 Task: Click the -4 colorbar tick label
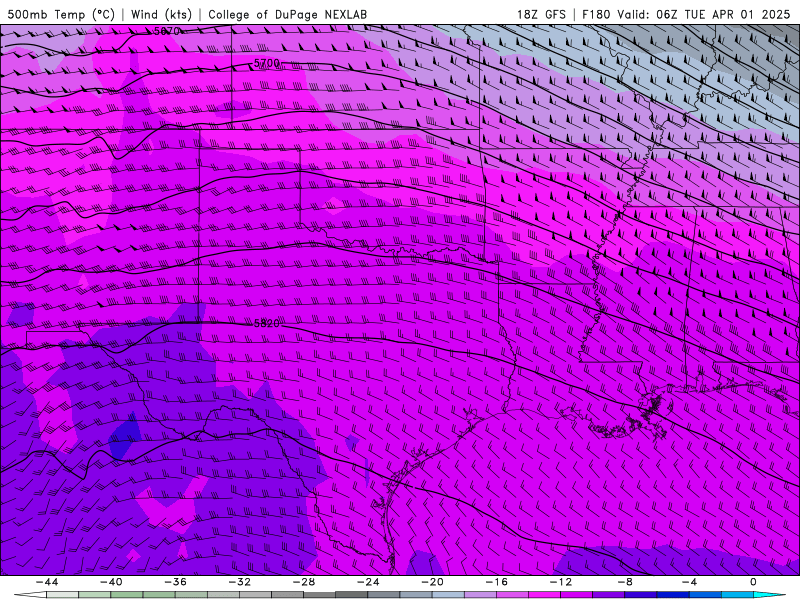tap(690, 582)
